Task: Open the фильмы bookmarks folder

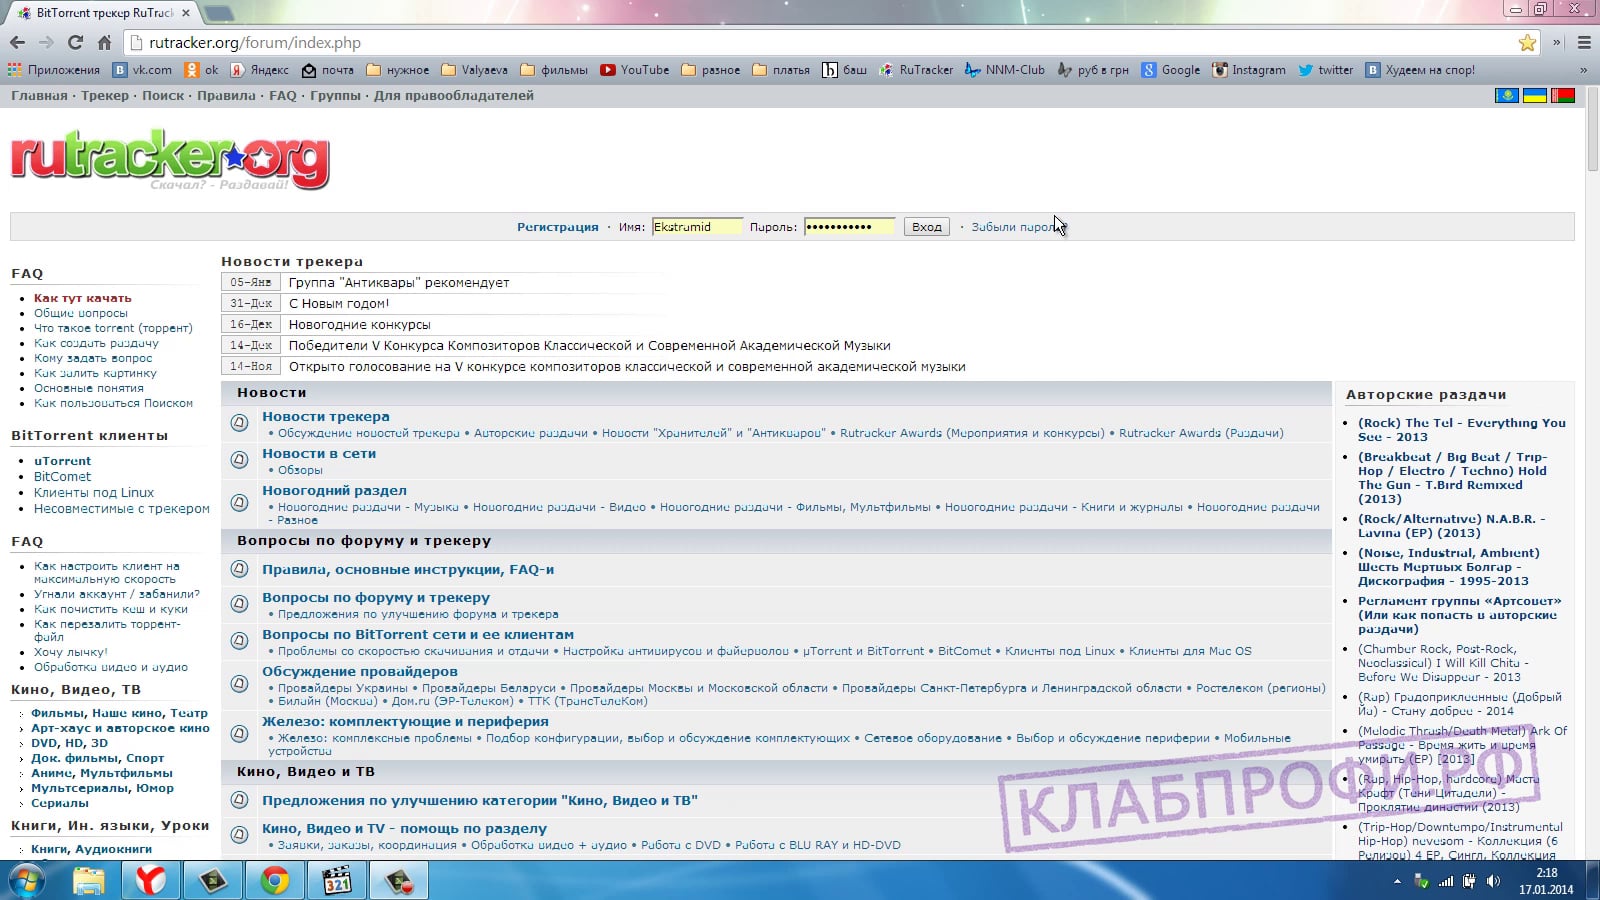Action: pyautogui.click(x=555, y=70)
